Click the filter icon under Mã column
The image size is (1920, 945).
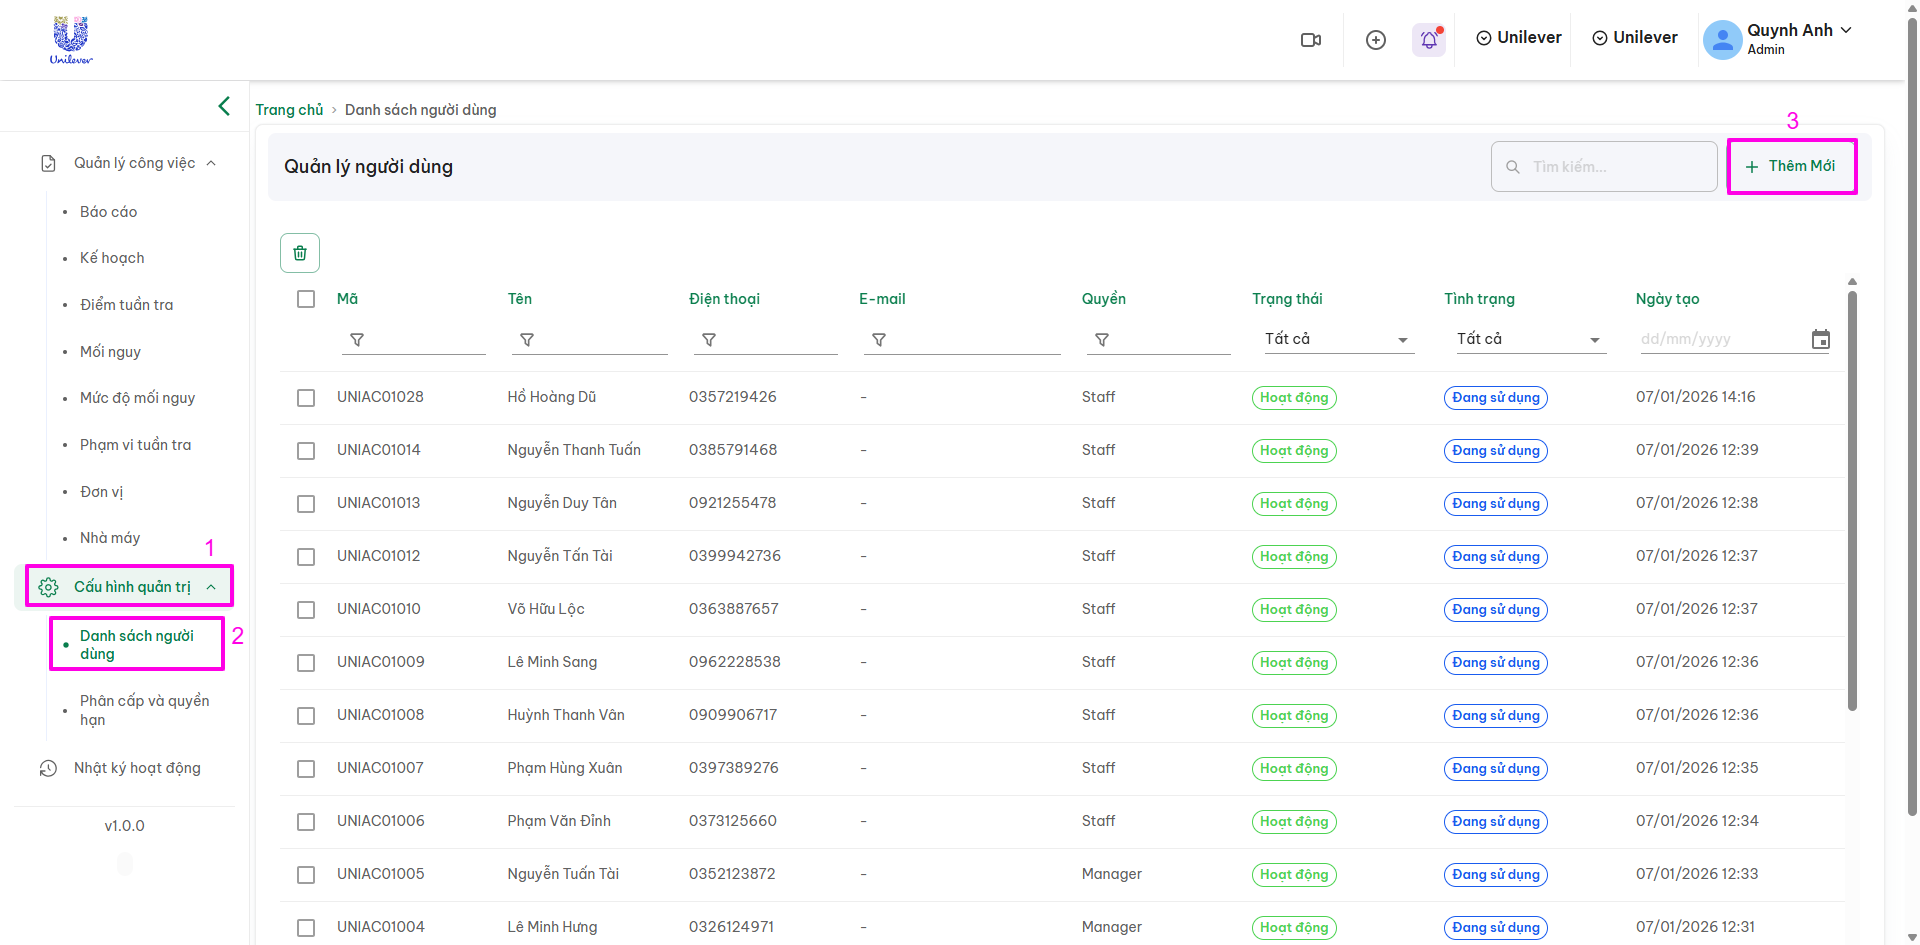pos(357,340)
